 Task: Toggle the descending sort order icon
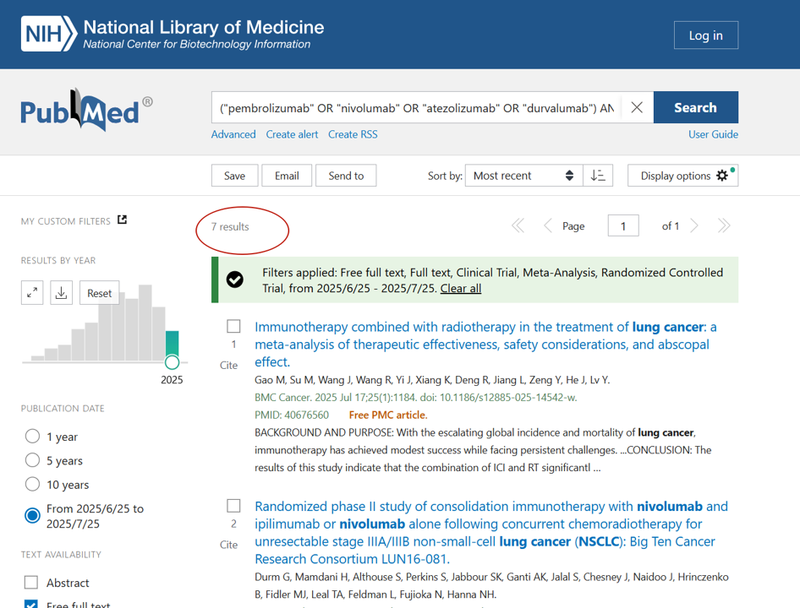[598, 175]
